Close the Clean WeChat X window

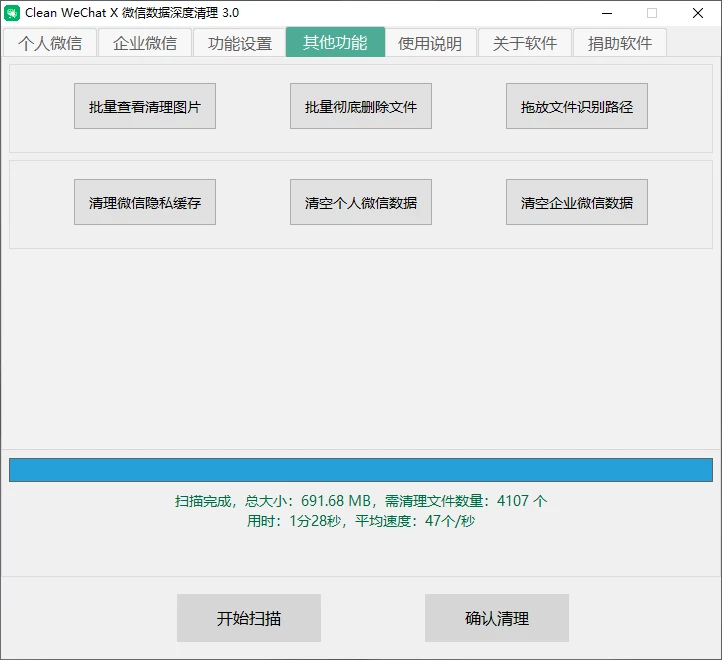697,13
